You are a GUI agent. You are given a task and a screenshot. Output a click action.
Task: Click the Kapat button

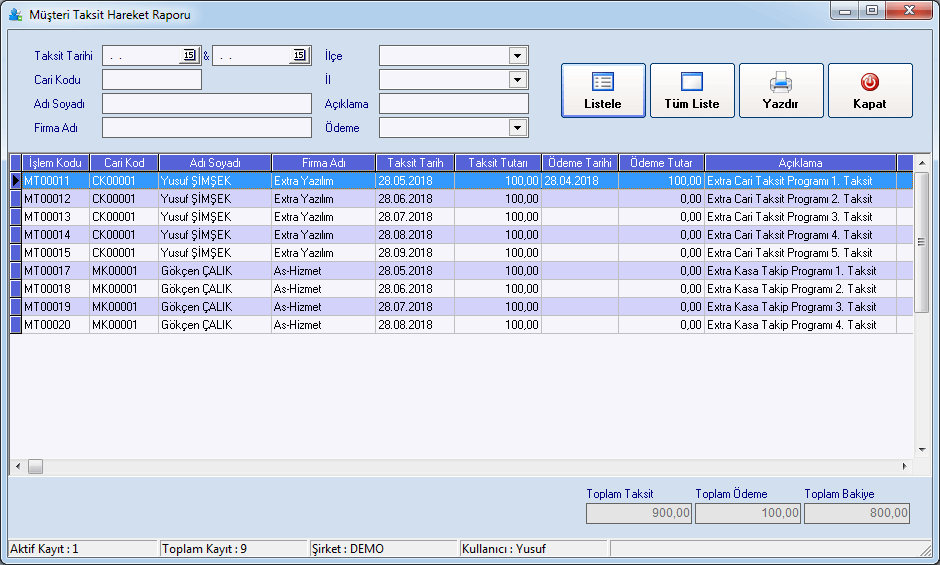(870, 91)
